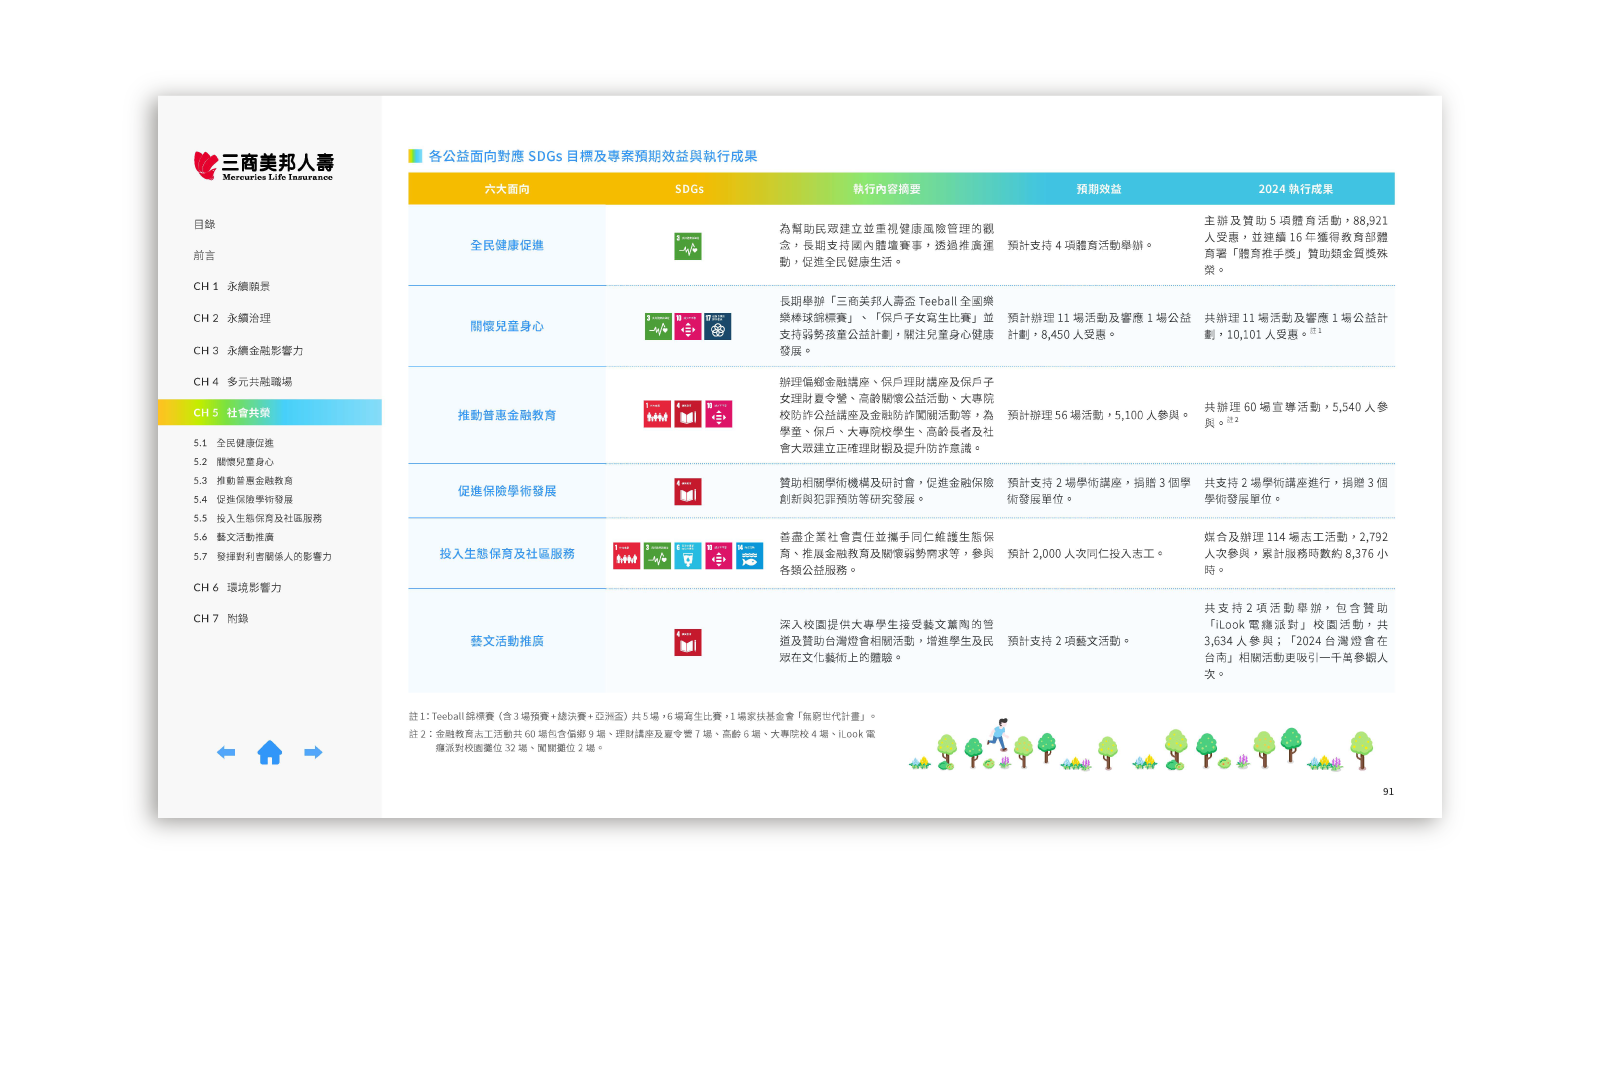Click the 2024 執行成果 column header
The height and width of the screenshot is (1092, 1600).
click(1295, 189)
